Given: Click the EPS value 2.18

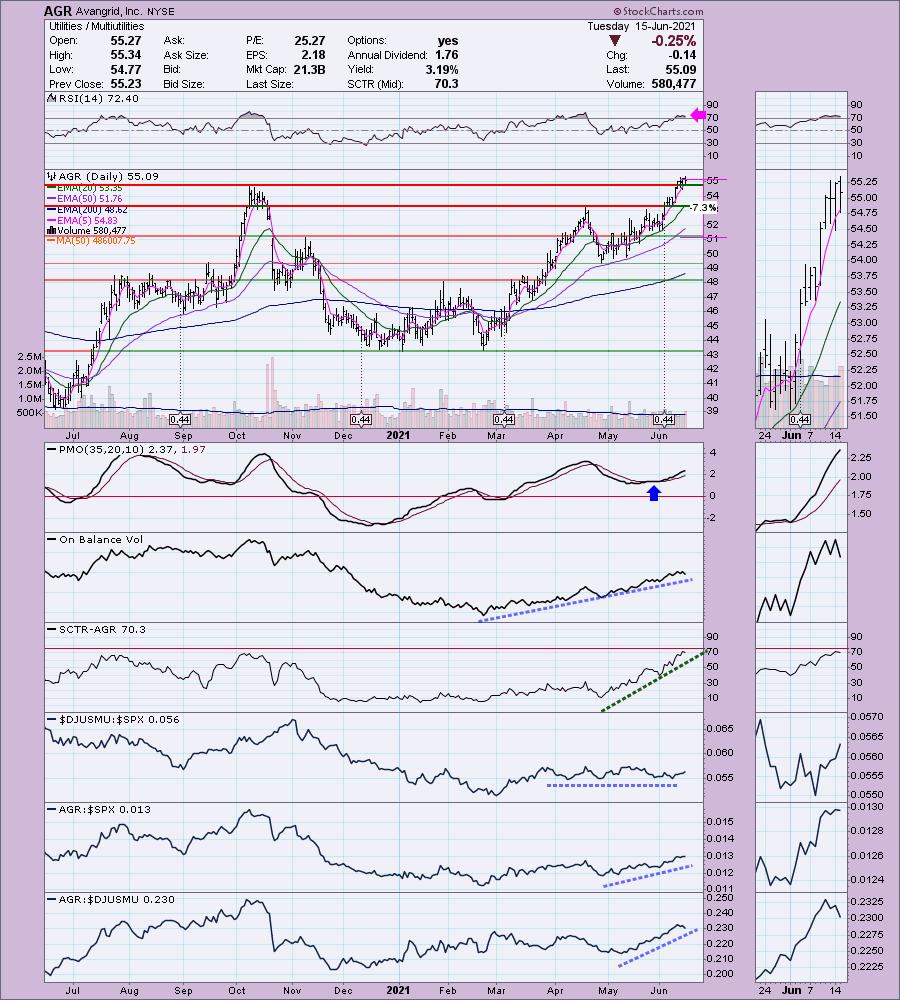Looking at the screenshot, I should [x=313, y=55].
